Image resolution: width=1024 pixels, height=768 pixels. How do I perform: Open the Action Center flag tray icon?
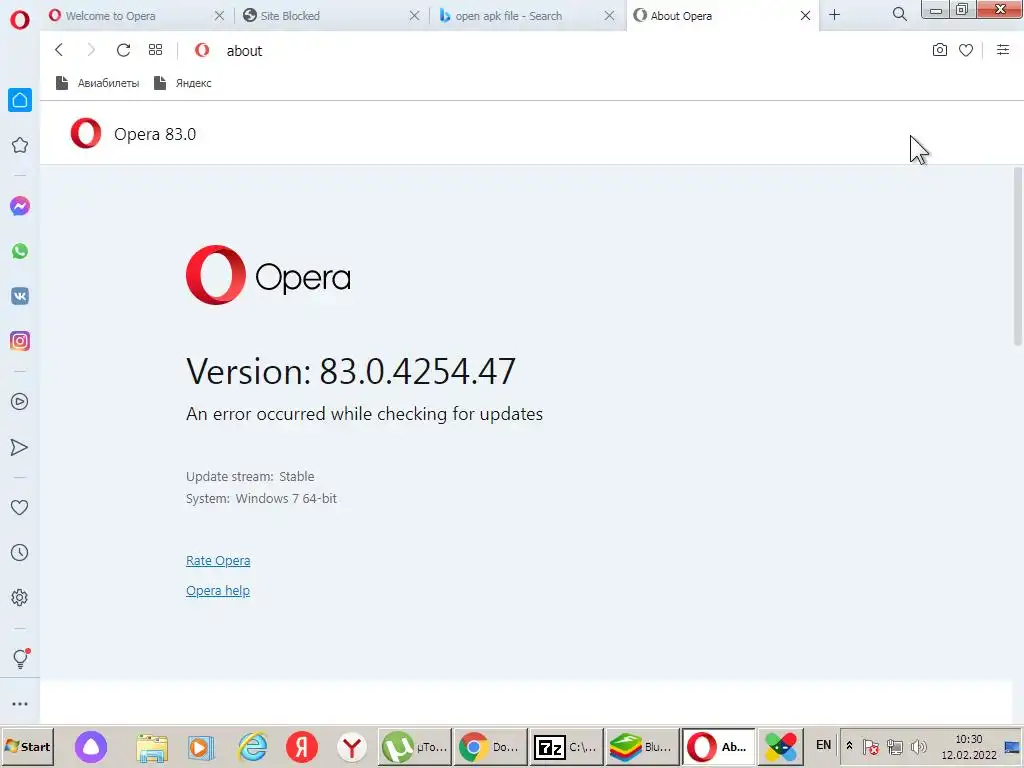tap(871, 746)
